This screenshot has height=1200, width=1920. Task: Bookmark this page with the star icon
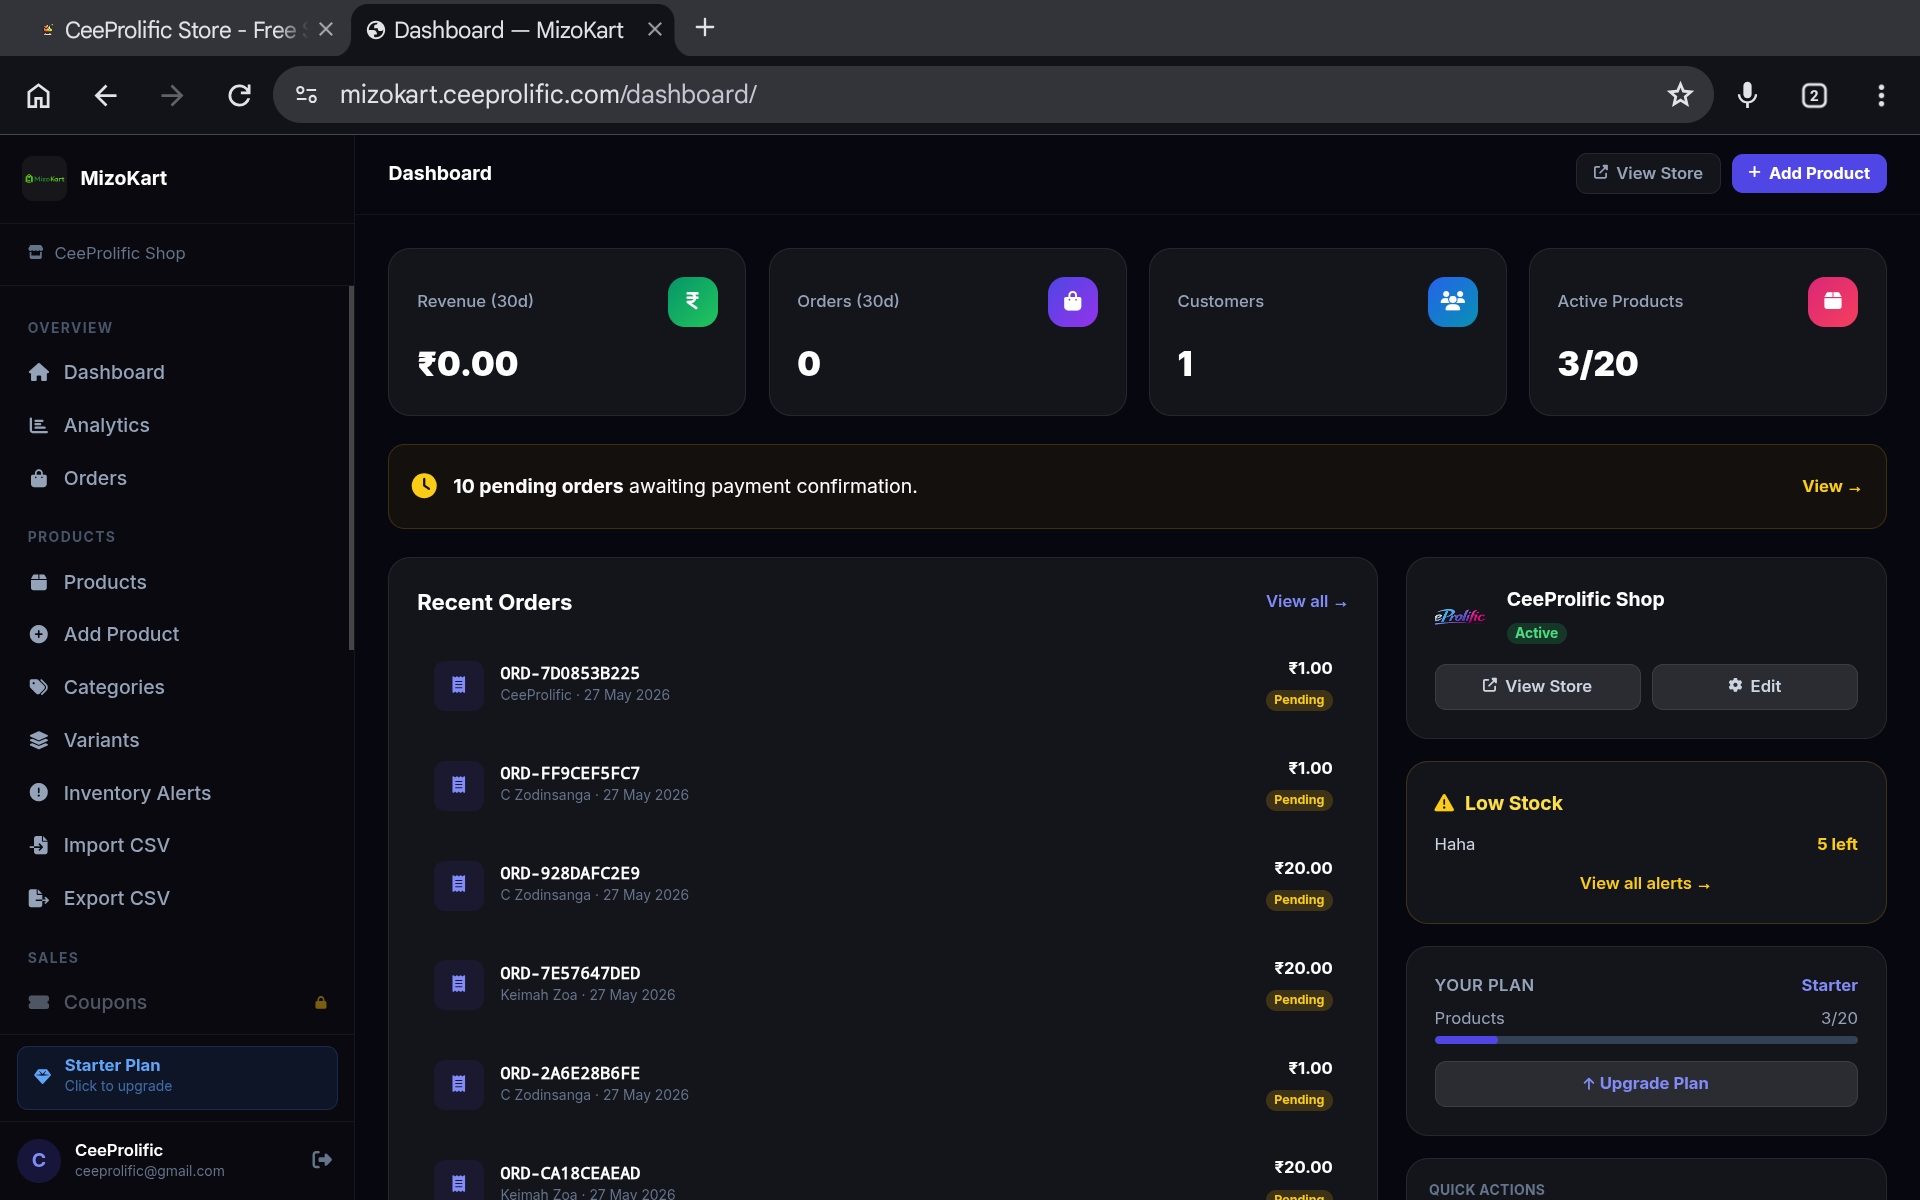(1680, 95)
